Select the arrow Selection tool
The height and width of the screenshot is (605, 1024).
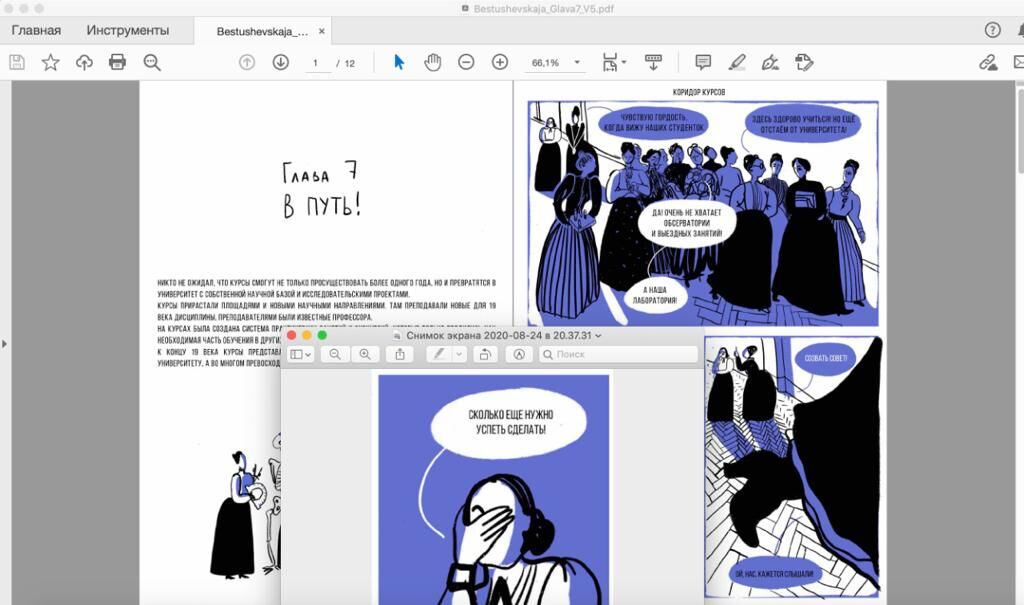pyautogui.click(x=399, y=62)
